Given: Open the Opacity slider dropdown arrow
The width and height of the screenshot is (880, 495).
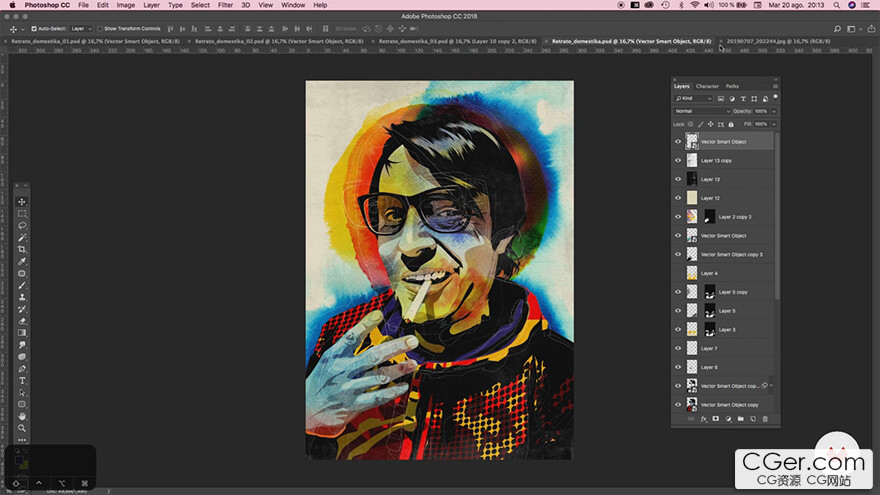Looking at the screenshot, I should 774,111.
